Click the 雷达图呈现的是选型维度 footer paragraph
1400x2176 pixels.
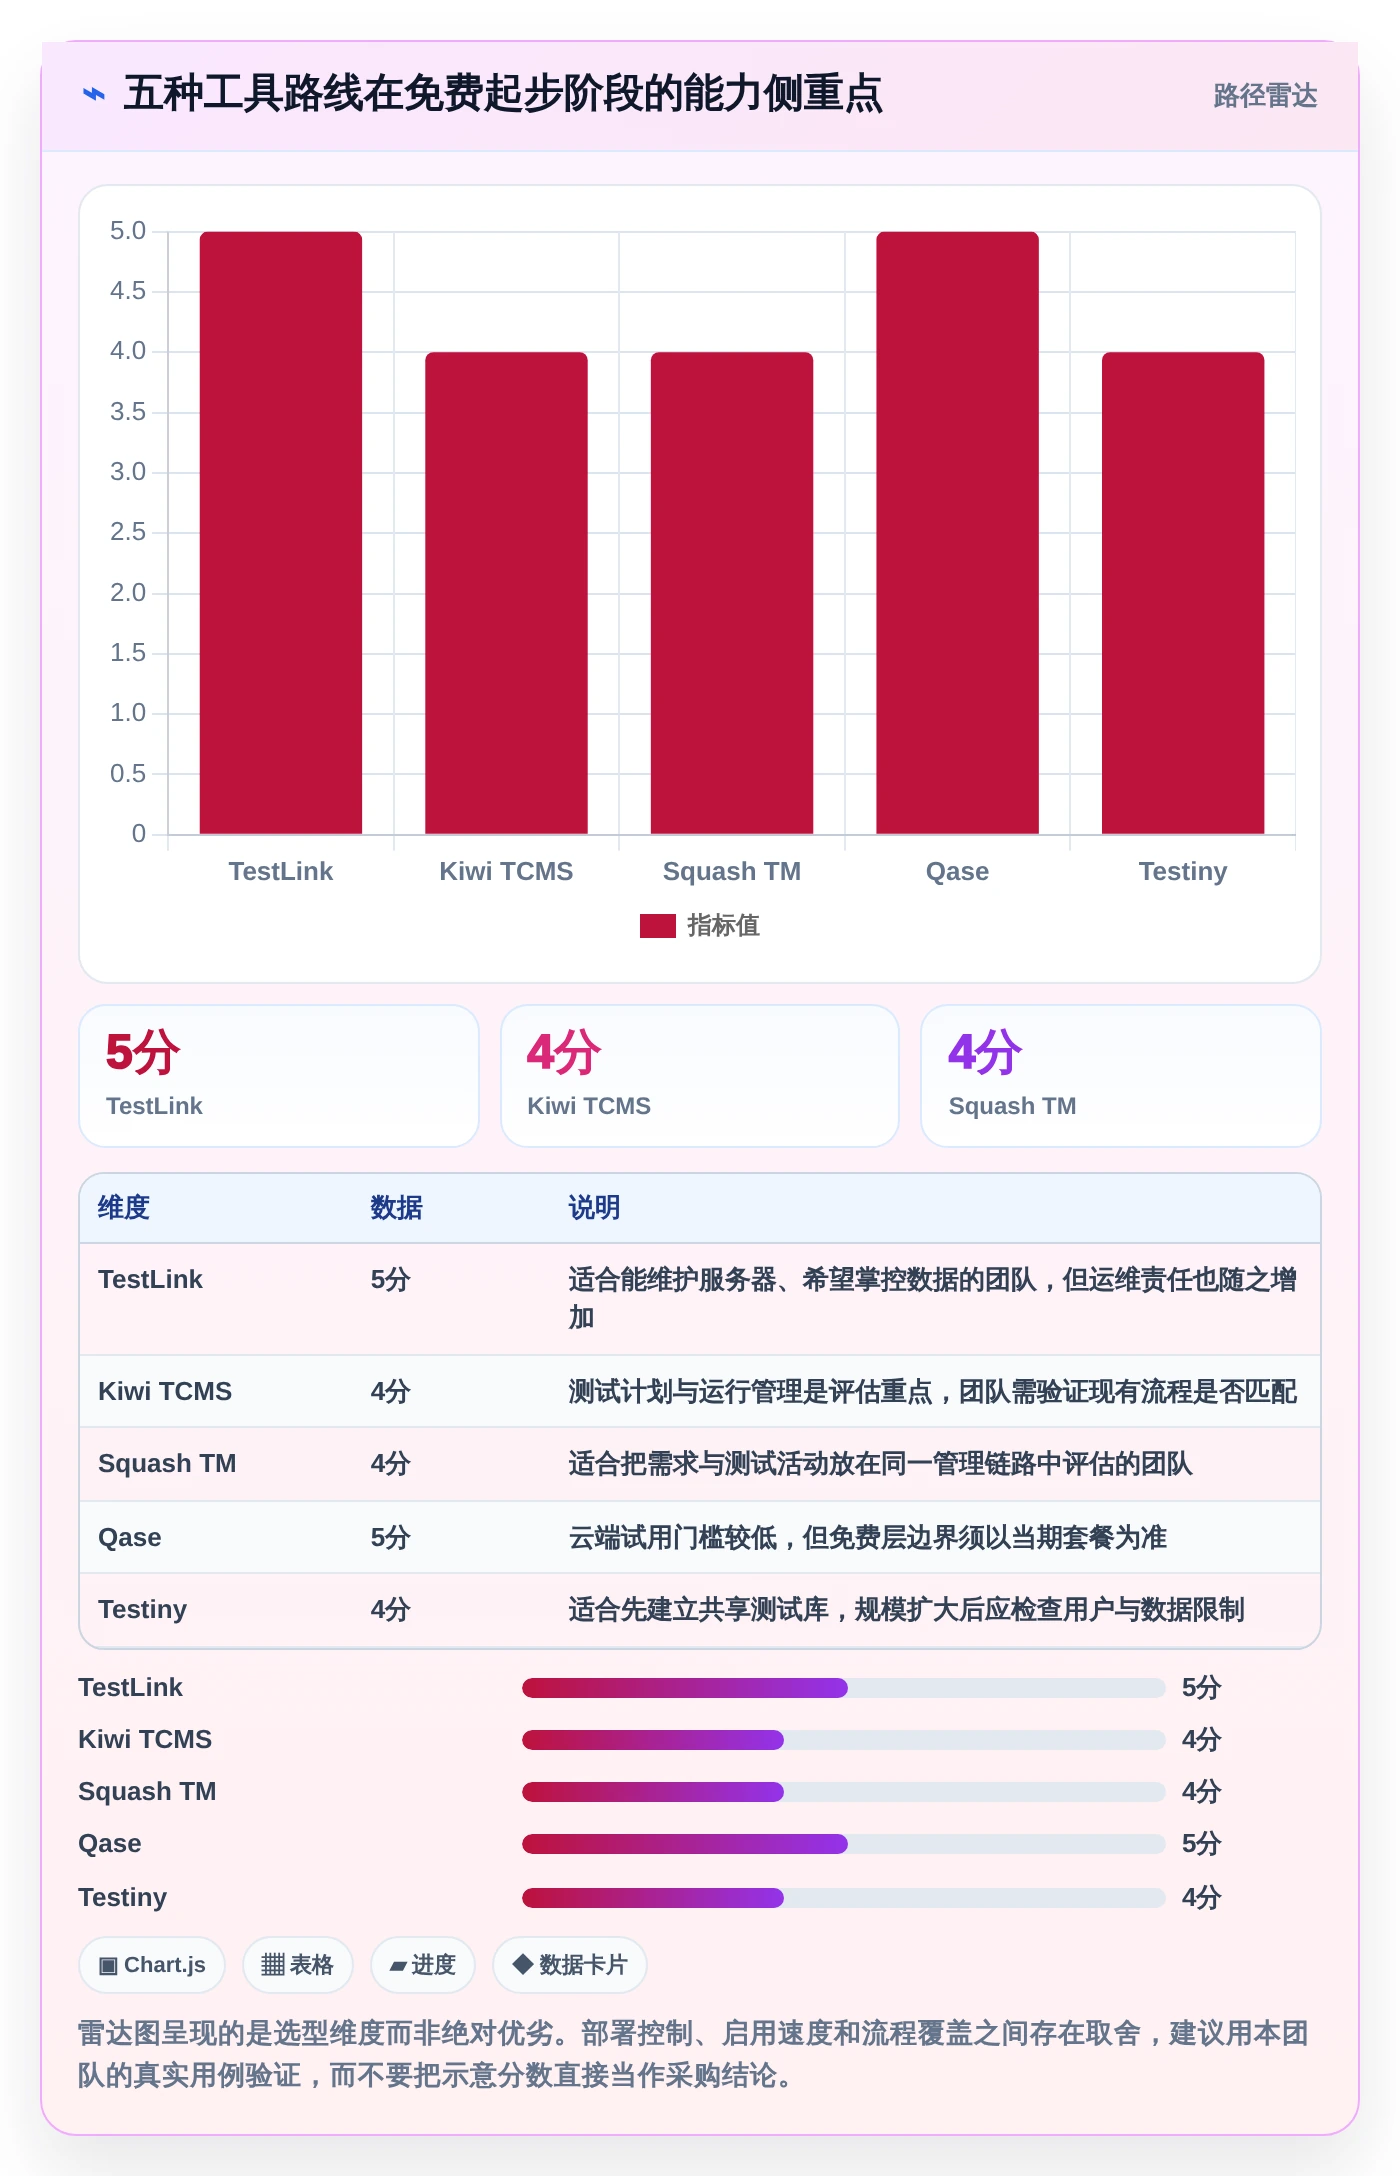pos(693,2054)
